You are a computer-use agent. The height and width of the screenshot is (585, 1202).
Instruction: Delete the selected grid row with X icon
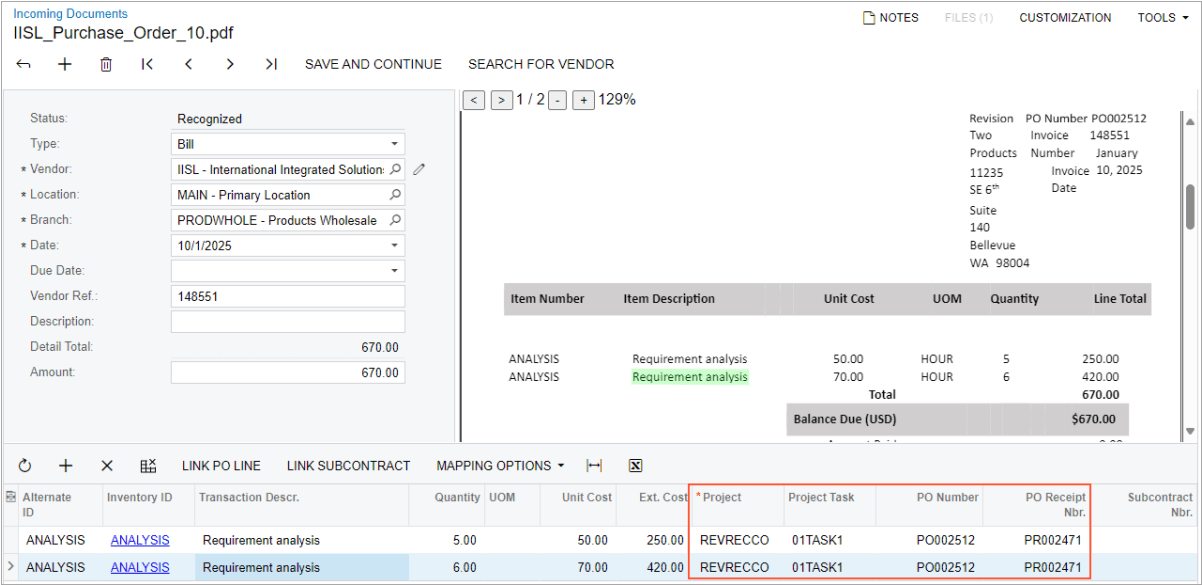coord(107,466)
